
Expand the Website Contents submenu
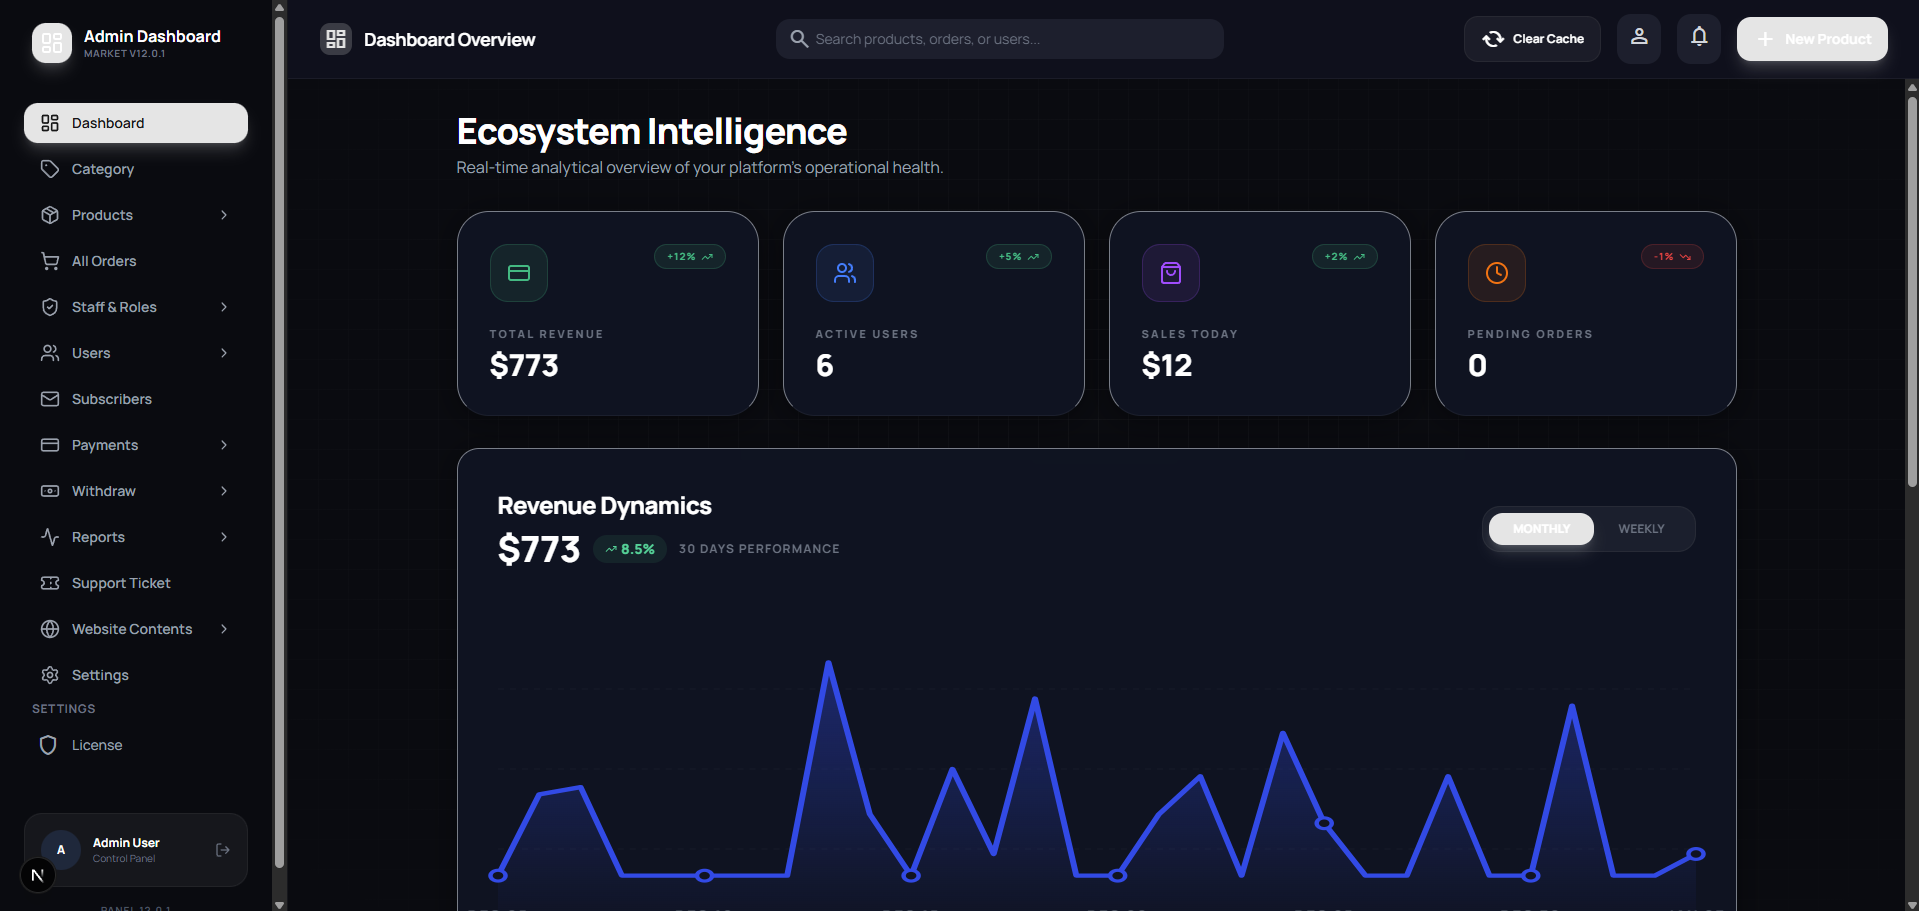(223, 629)
